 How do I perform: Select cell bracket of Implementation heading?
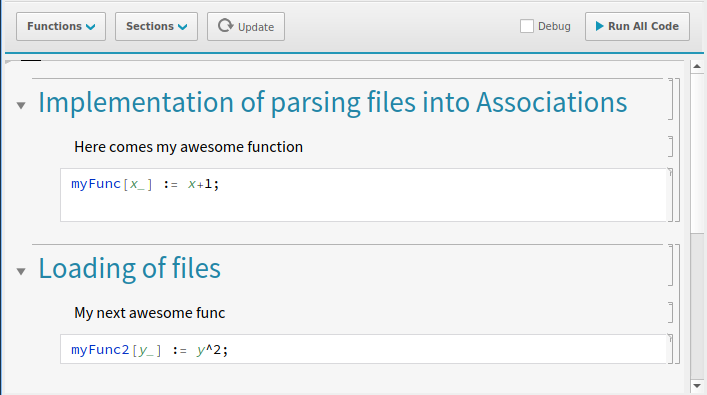tap(670, 99)
